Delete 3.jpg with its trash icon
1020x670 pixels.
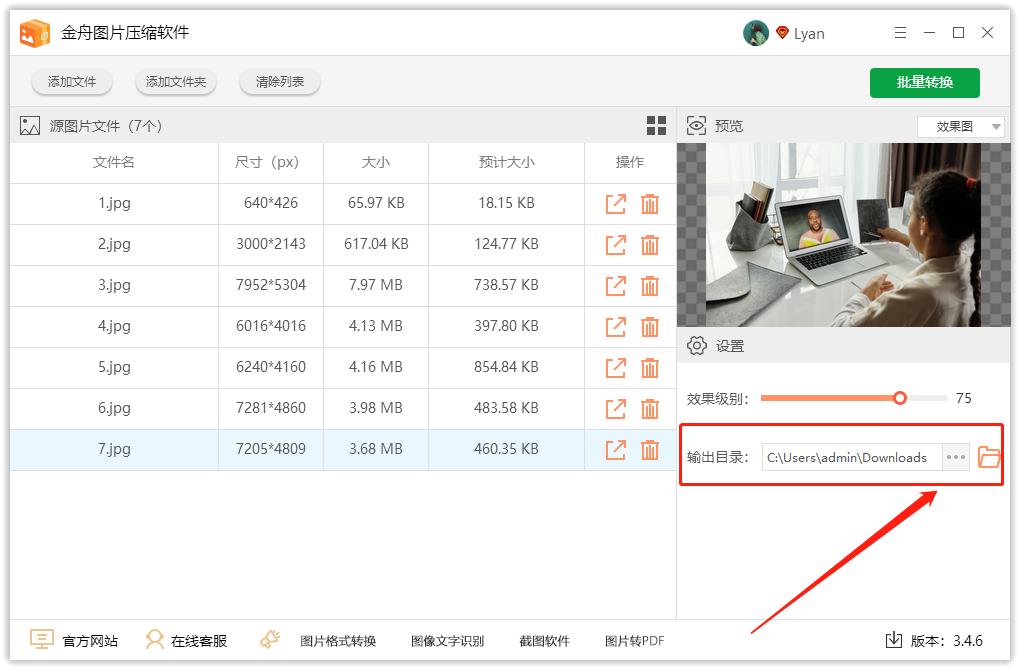(651, 285)
